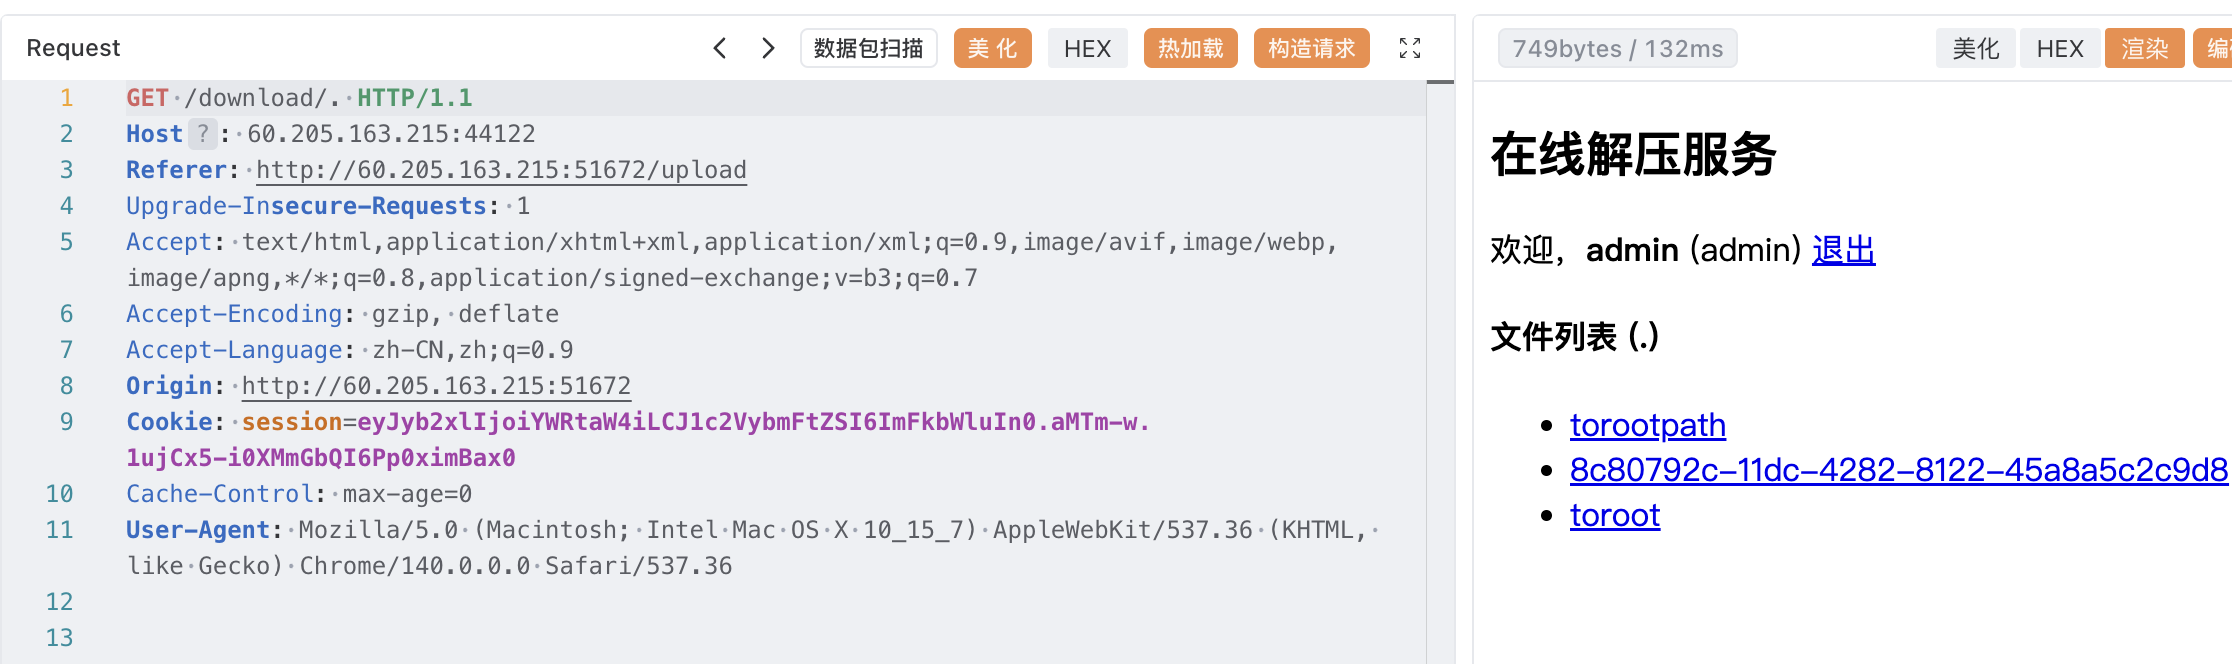Click the question mark badge next to Host
The image size is (2232, 664).
[x=203, y=134]
